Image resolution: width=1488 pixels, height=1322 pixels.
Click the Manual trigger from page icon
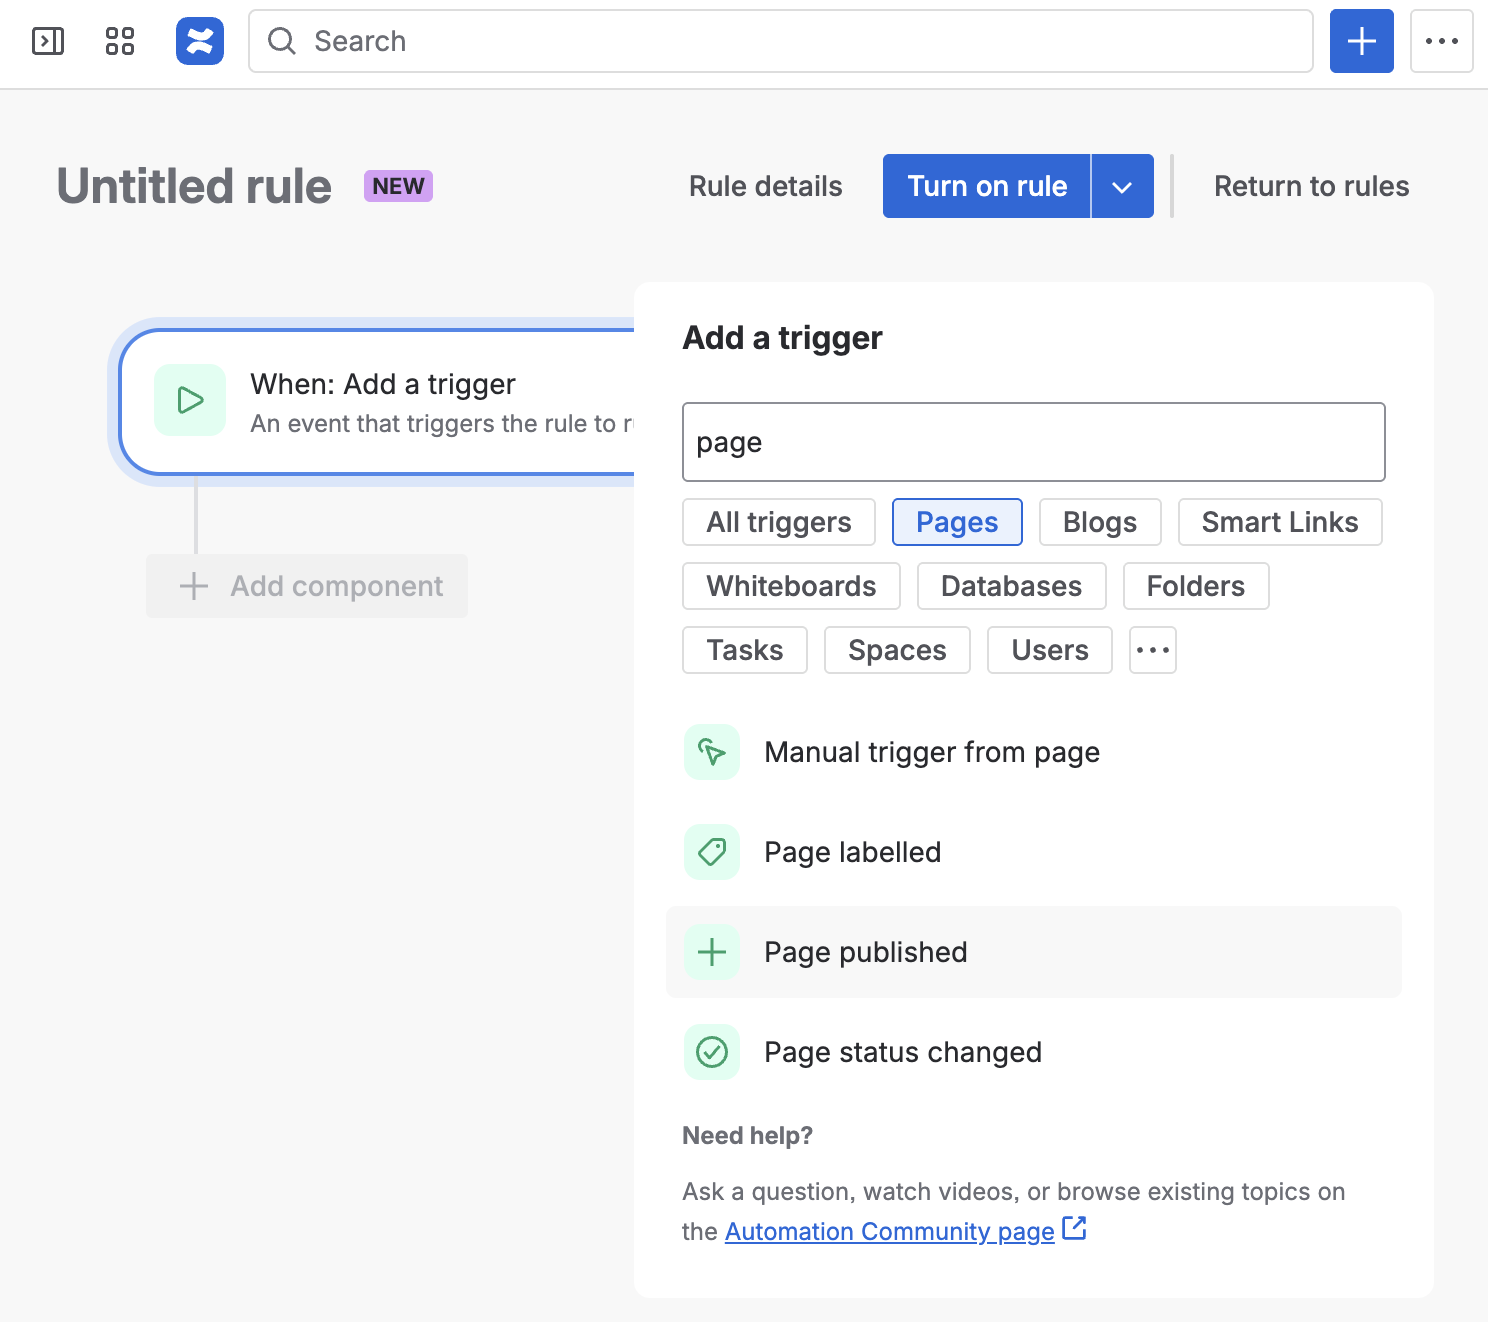click(712, 752)
